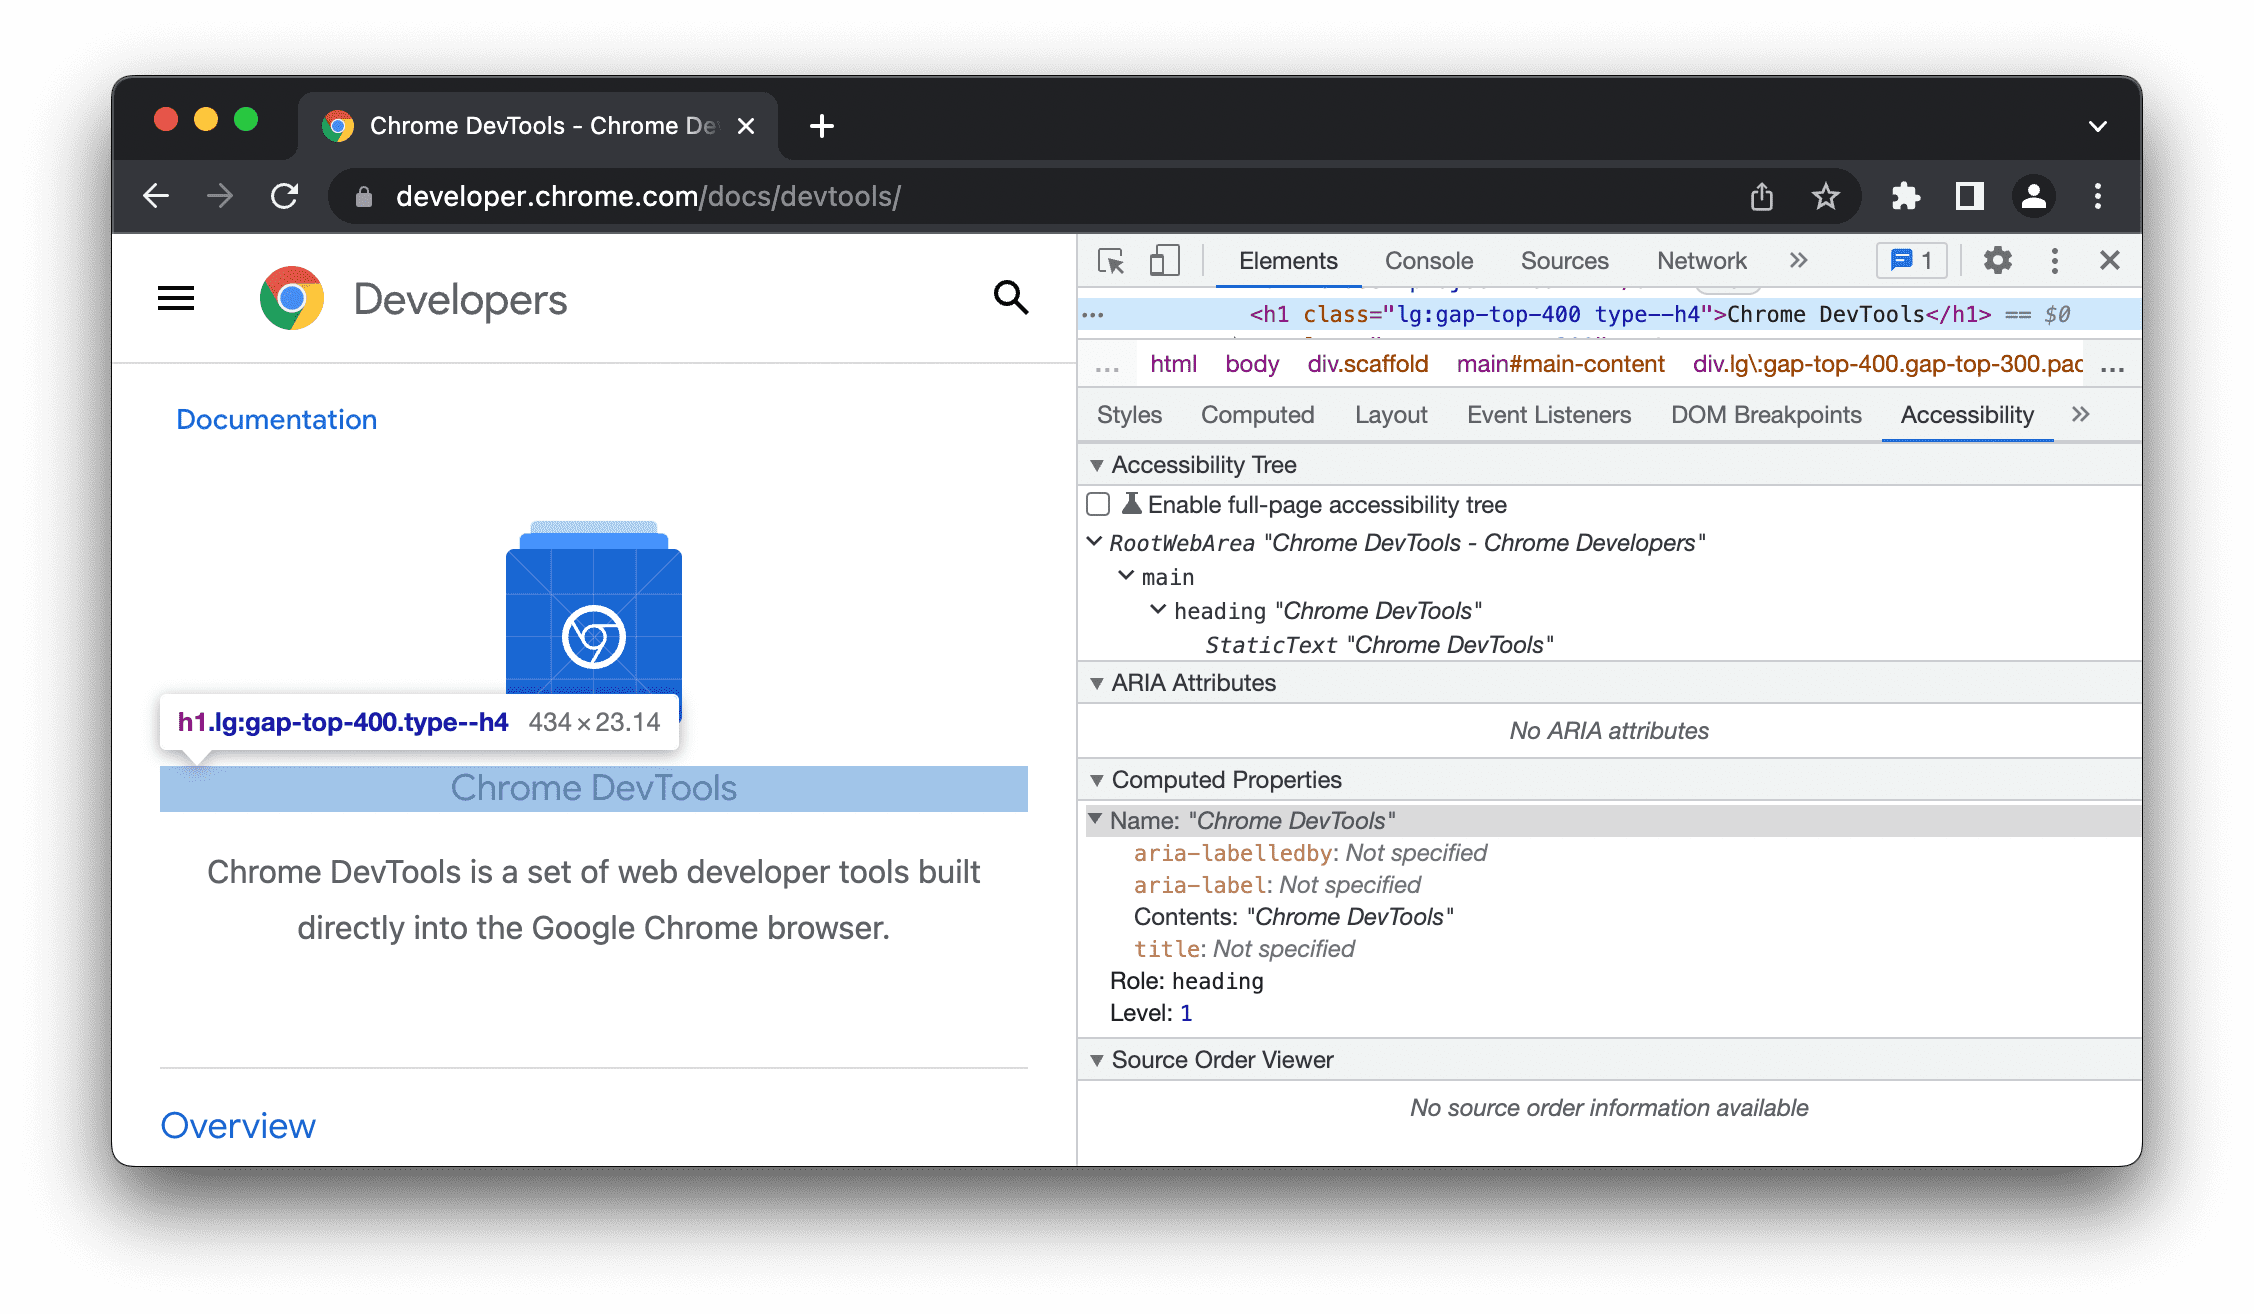Image resolution: width=2254 pixels, height=1314 pixels.
Task: Click the Sources panel icon
Action: pos(1561,261)
